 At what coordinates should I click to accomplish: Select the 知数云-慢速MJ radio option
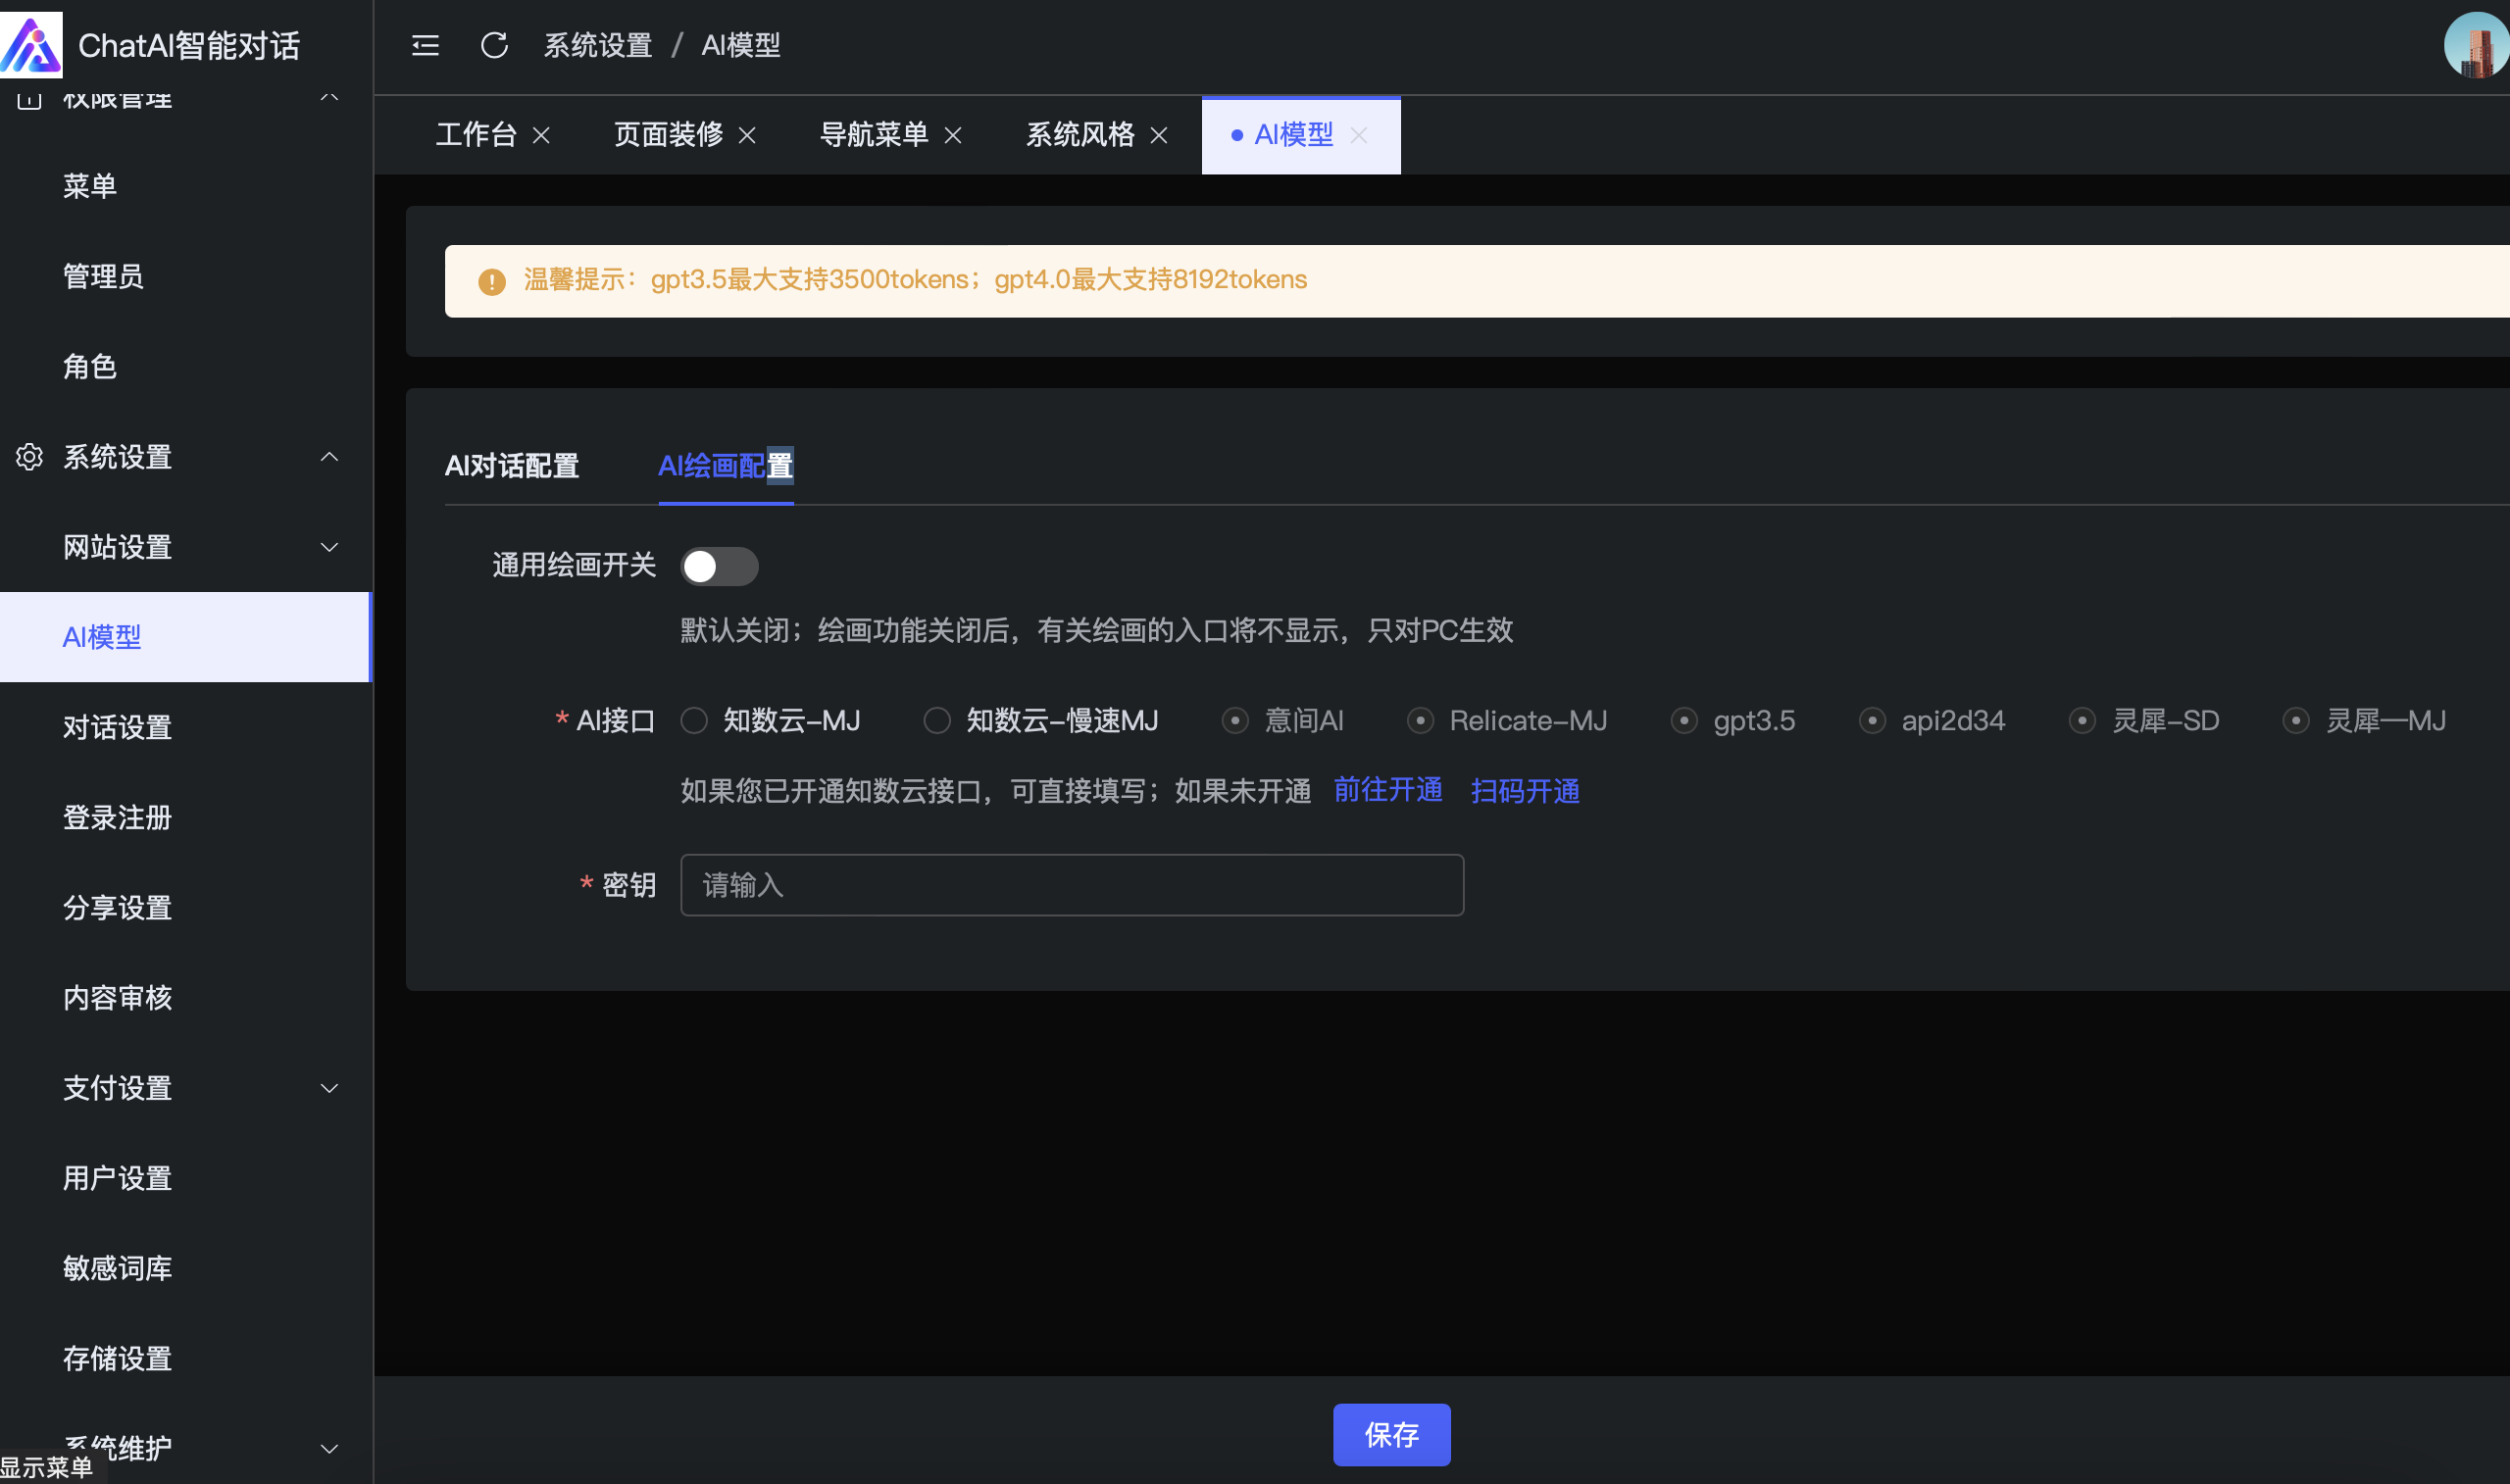[937, 721]
